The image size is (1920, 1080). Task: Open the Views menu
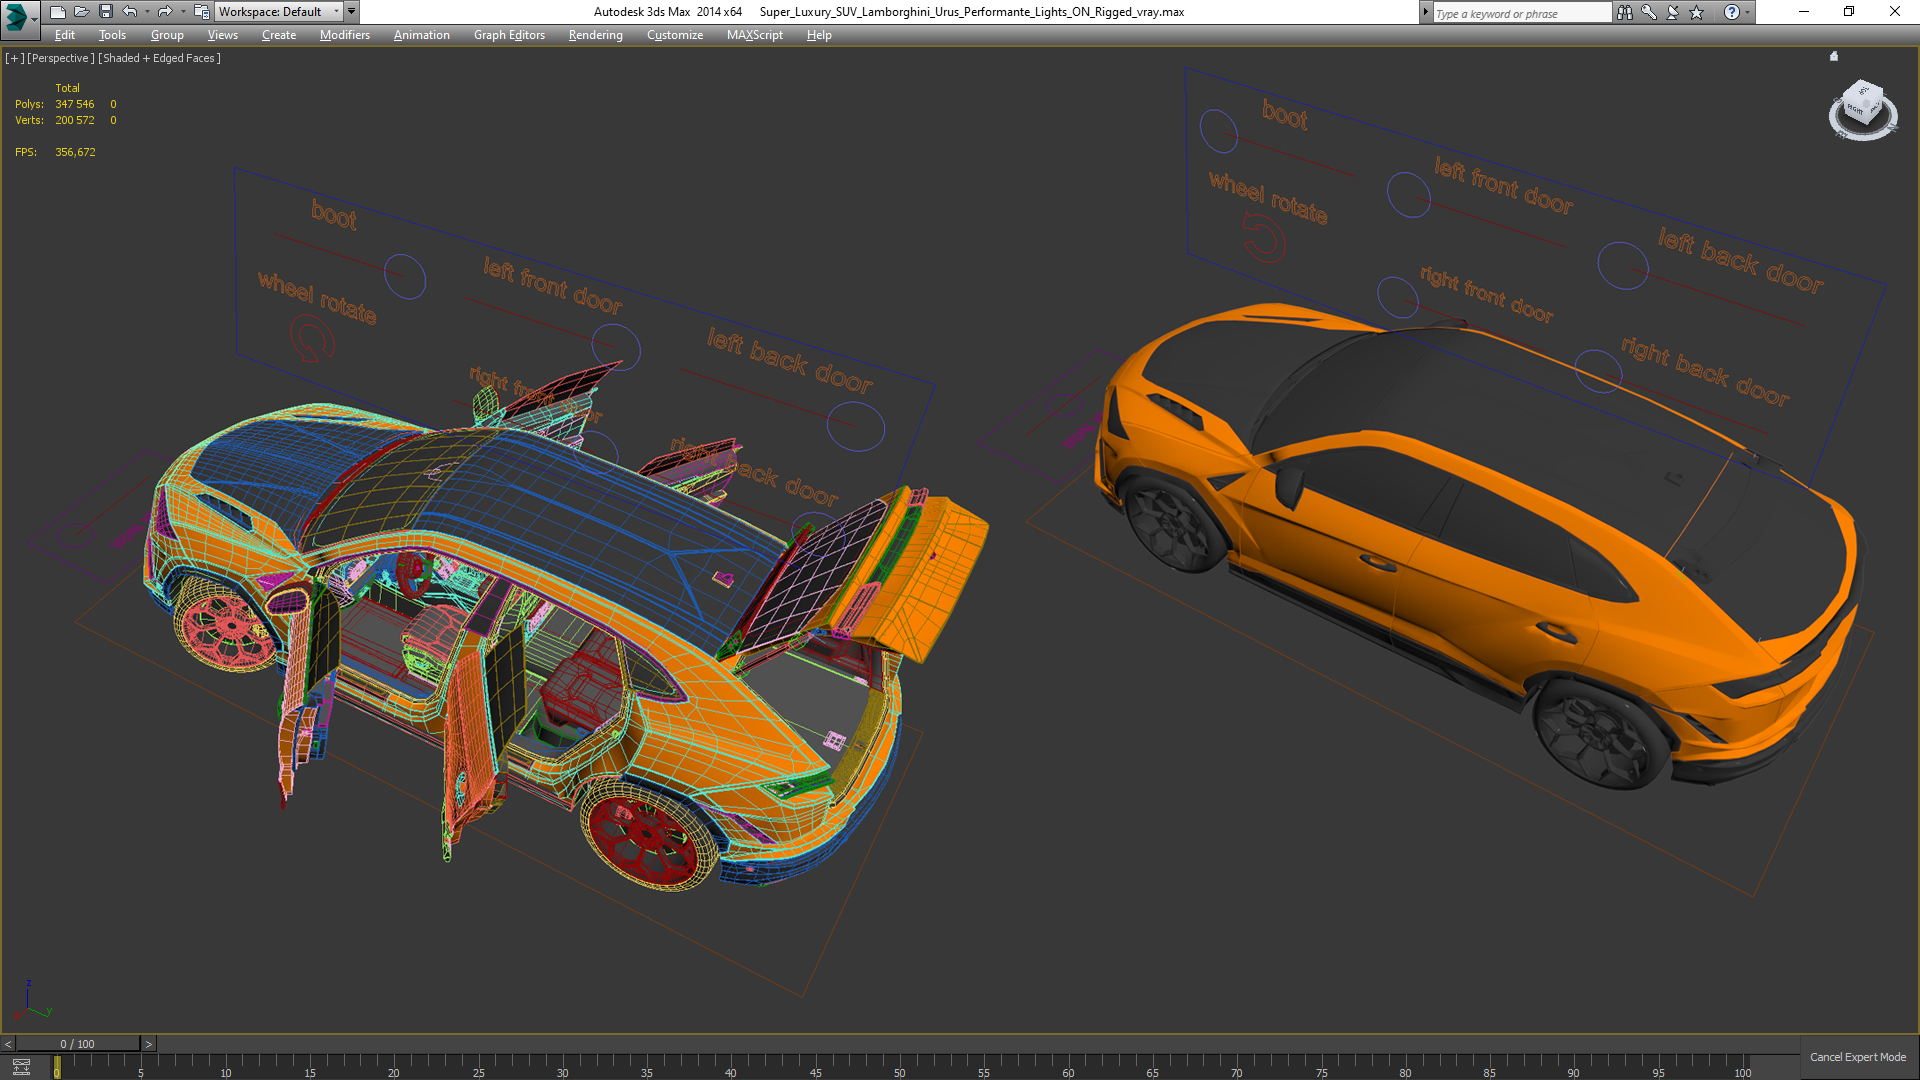click(x=222, y=35)
